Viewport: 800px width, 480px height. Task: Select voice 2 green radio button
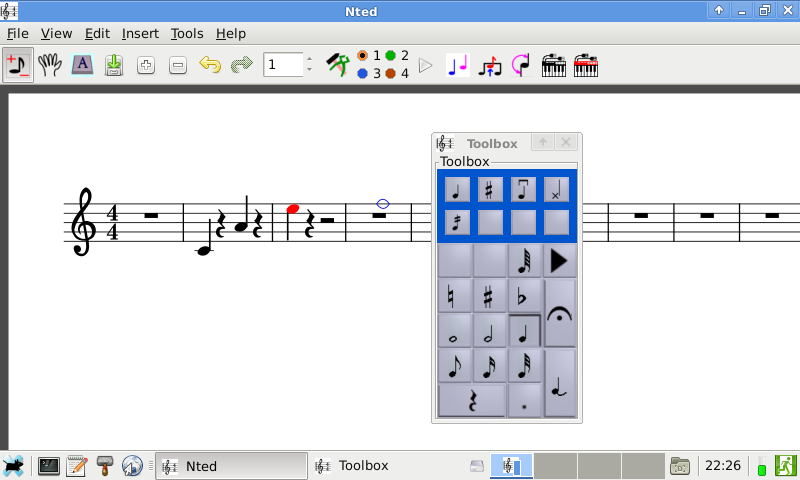pos(391,56)
